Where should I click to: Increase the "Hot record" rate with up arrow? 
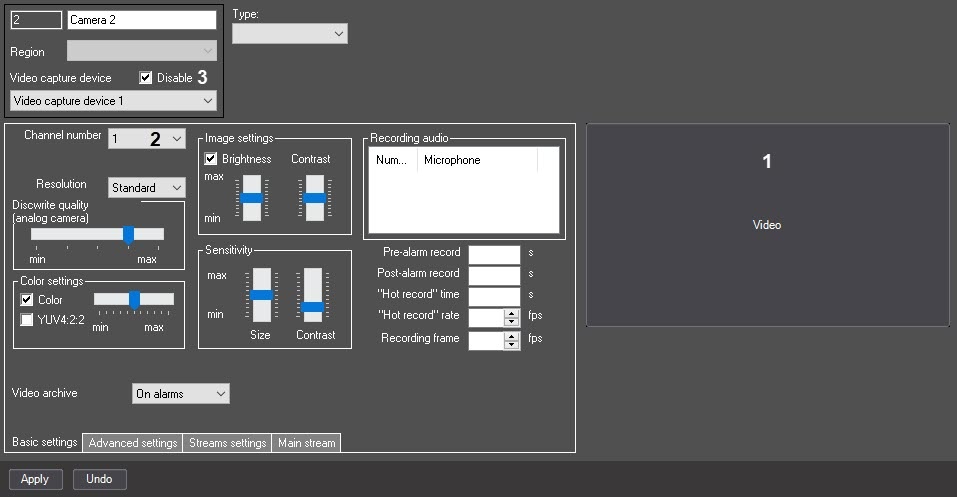(511, 313)
